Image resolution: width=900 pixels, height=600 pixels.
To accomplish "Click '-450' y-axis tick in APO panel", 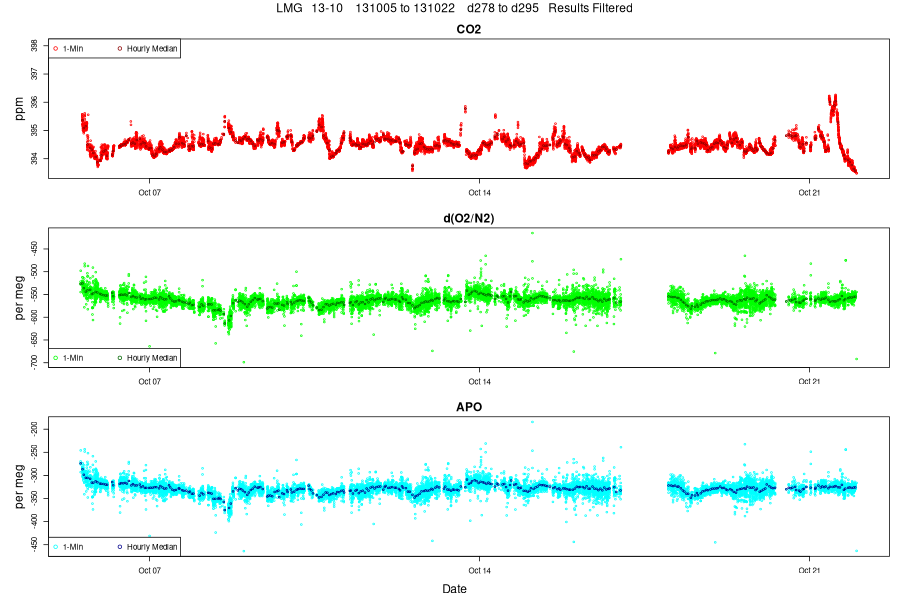I will coord(34,544).
